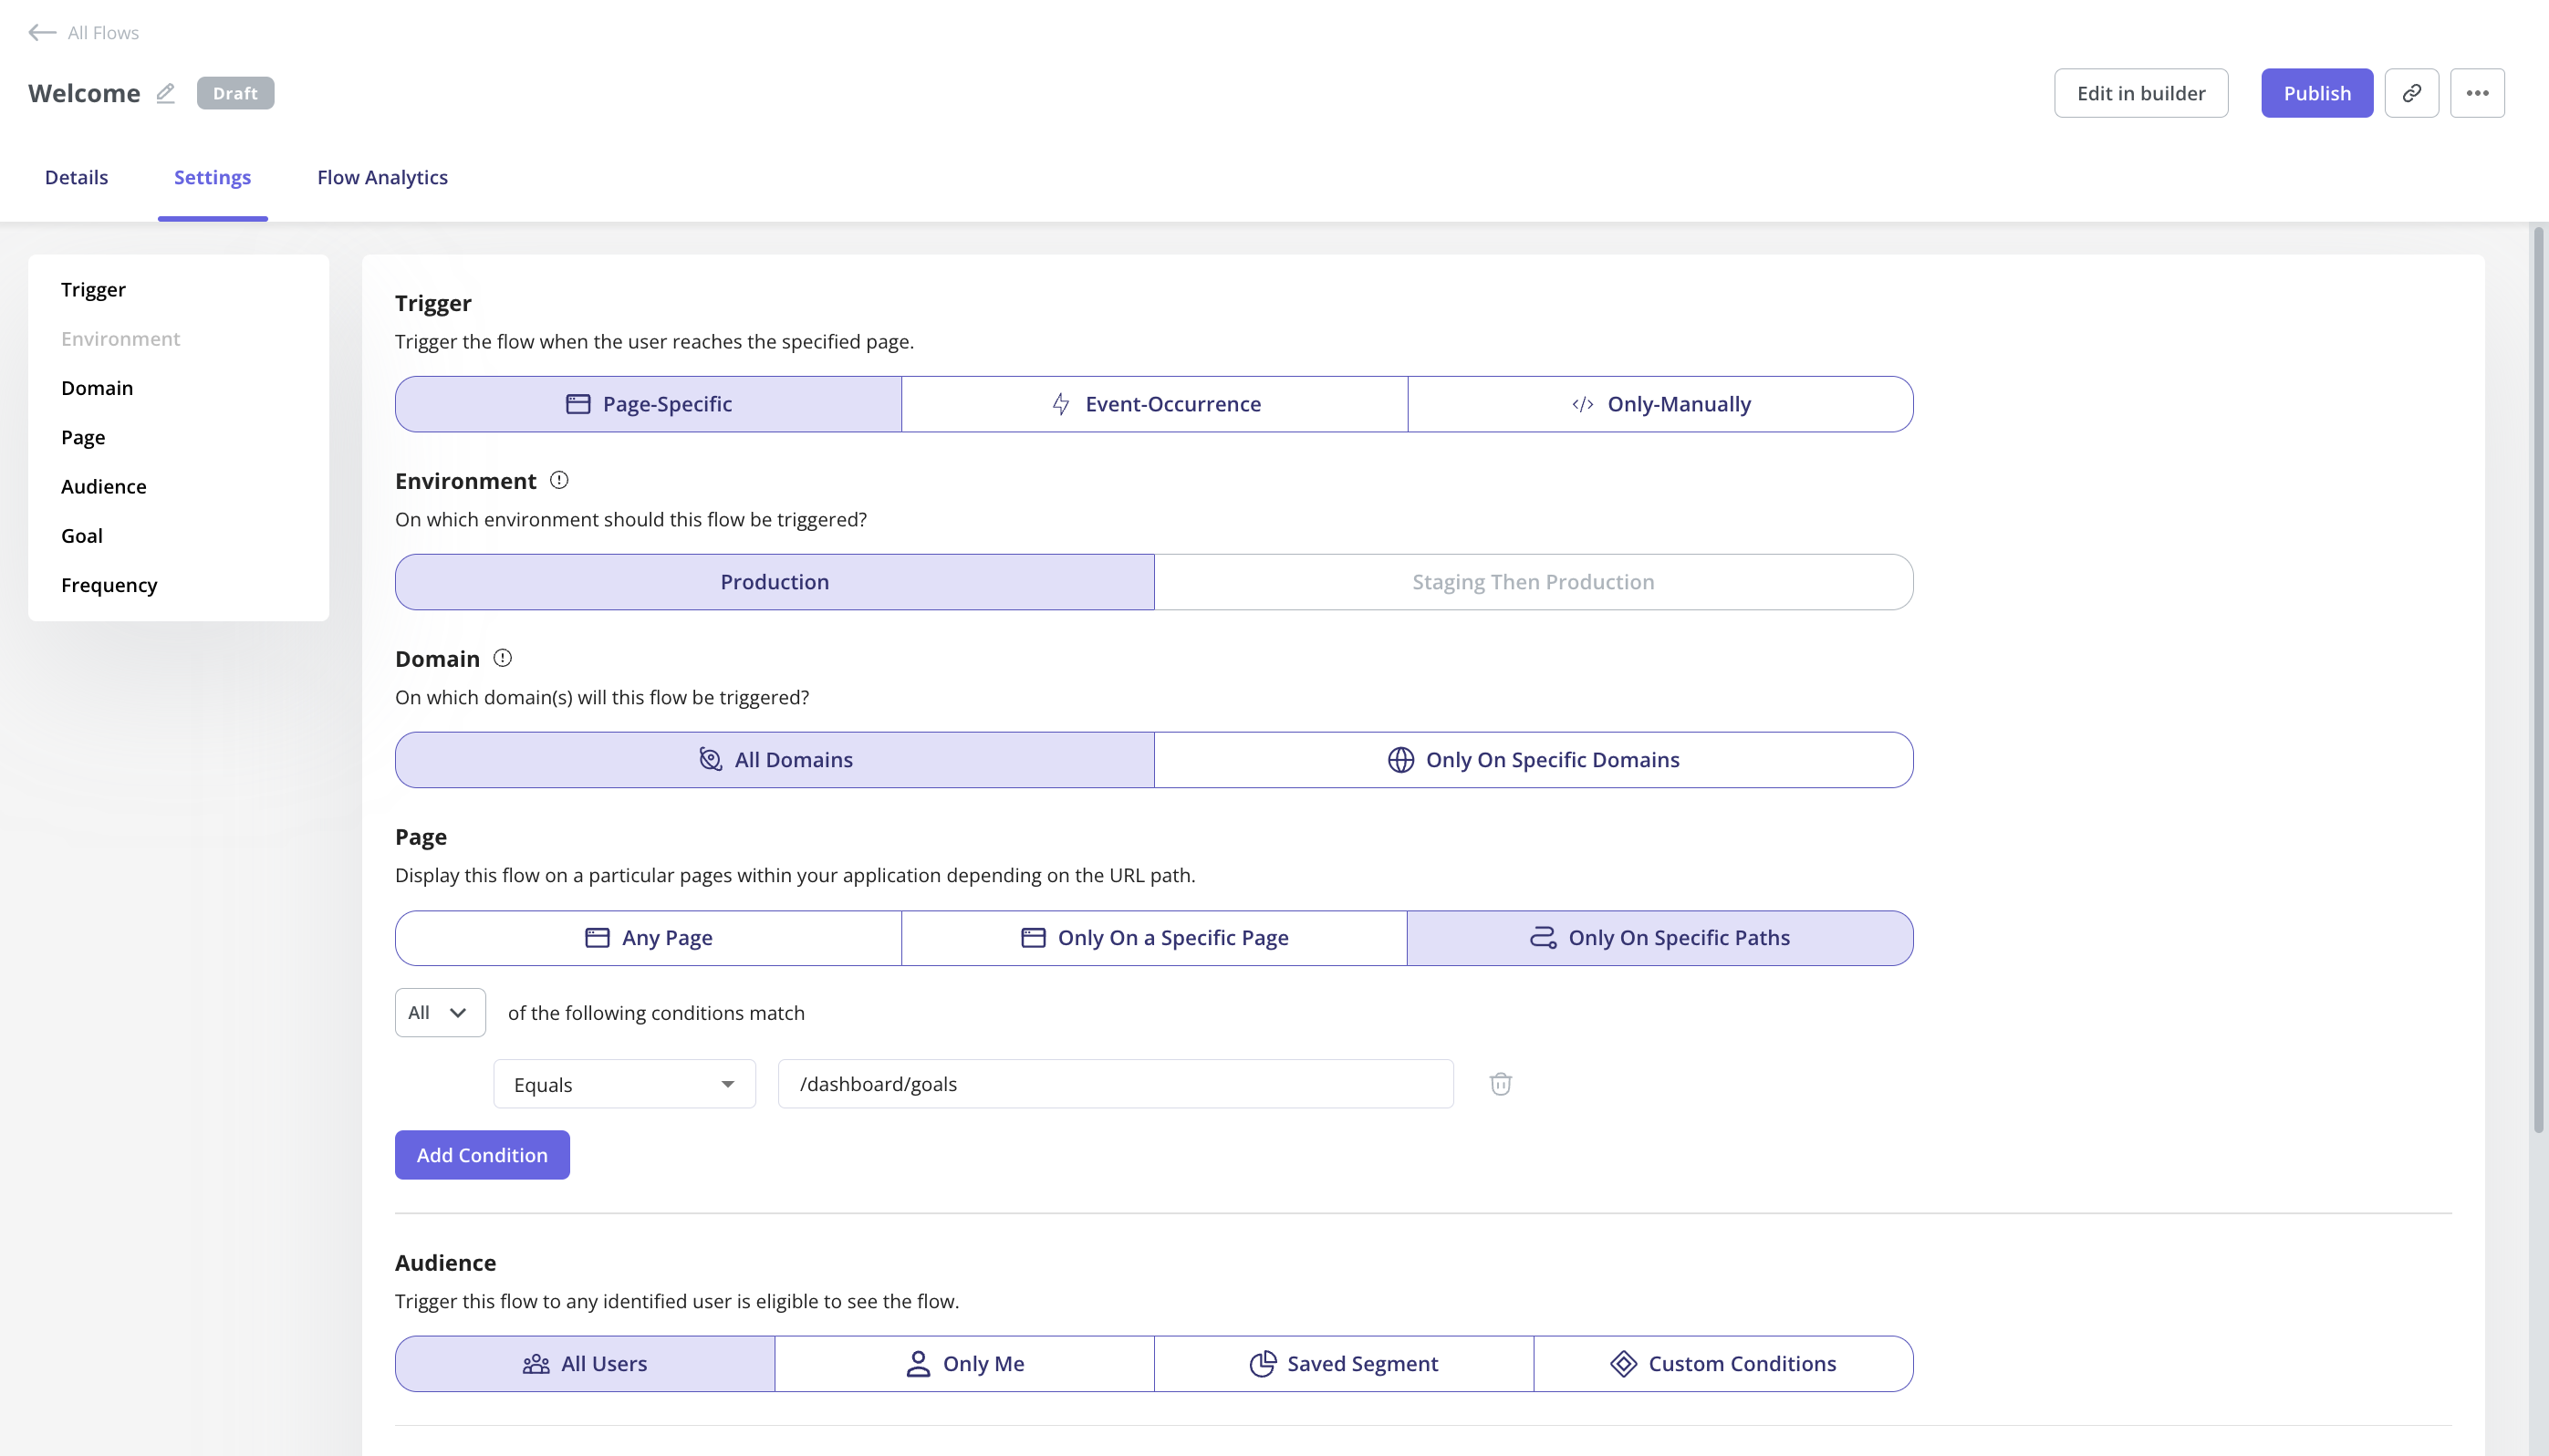Screen dimensions: 2549x1456
Task: Switch to the Details tab
Action: (x=75, y=177)
